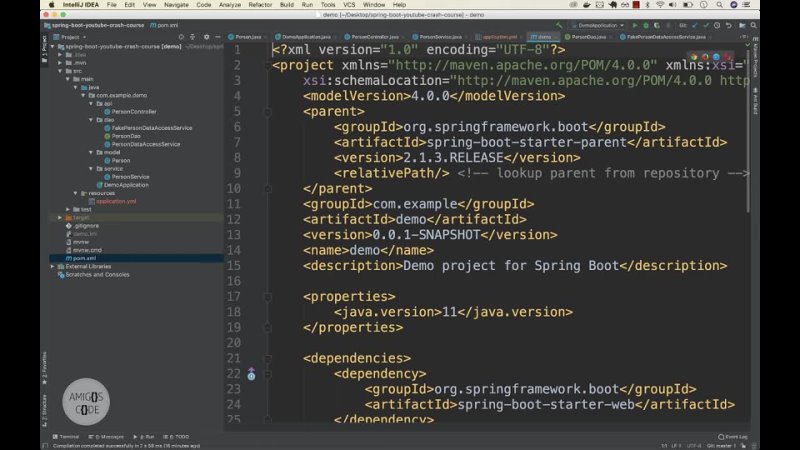Open Maven Projects side panel
Screen dimensions: 800x450
755,56
